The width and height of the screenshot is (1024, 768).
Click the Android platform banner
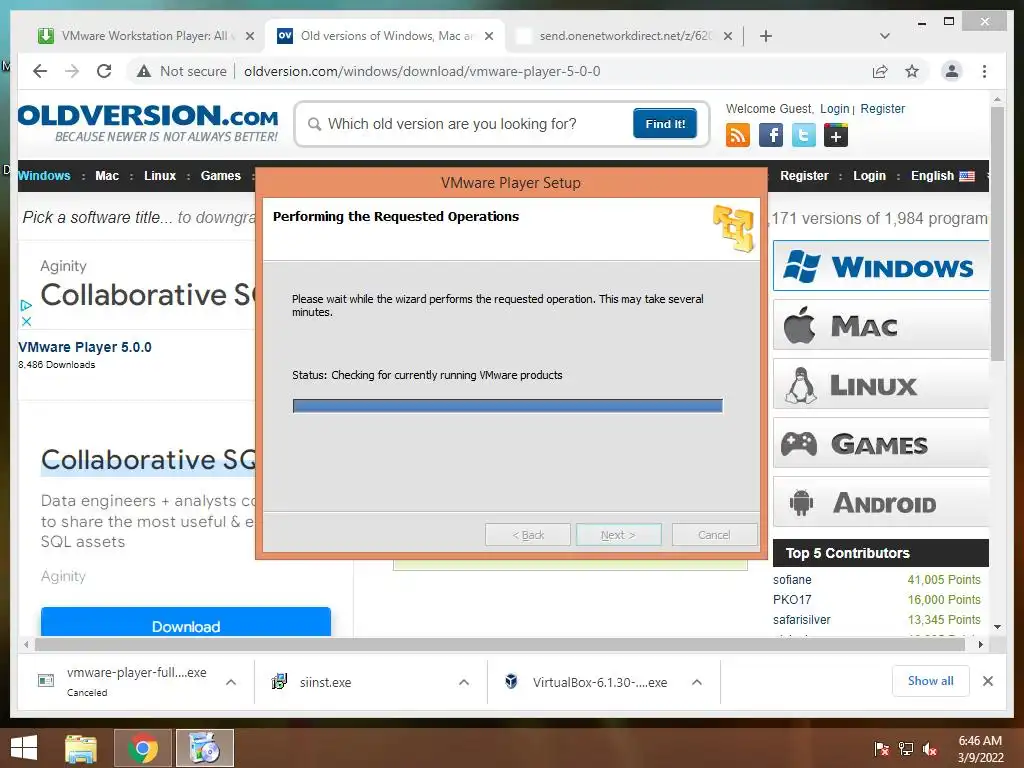[x=880, y=502]
